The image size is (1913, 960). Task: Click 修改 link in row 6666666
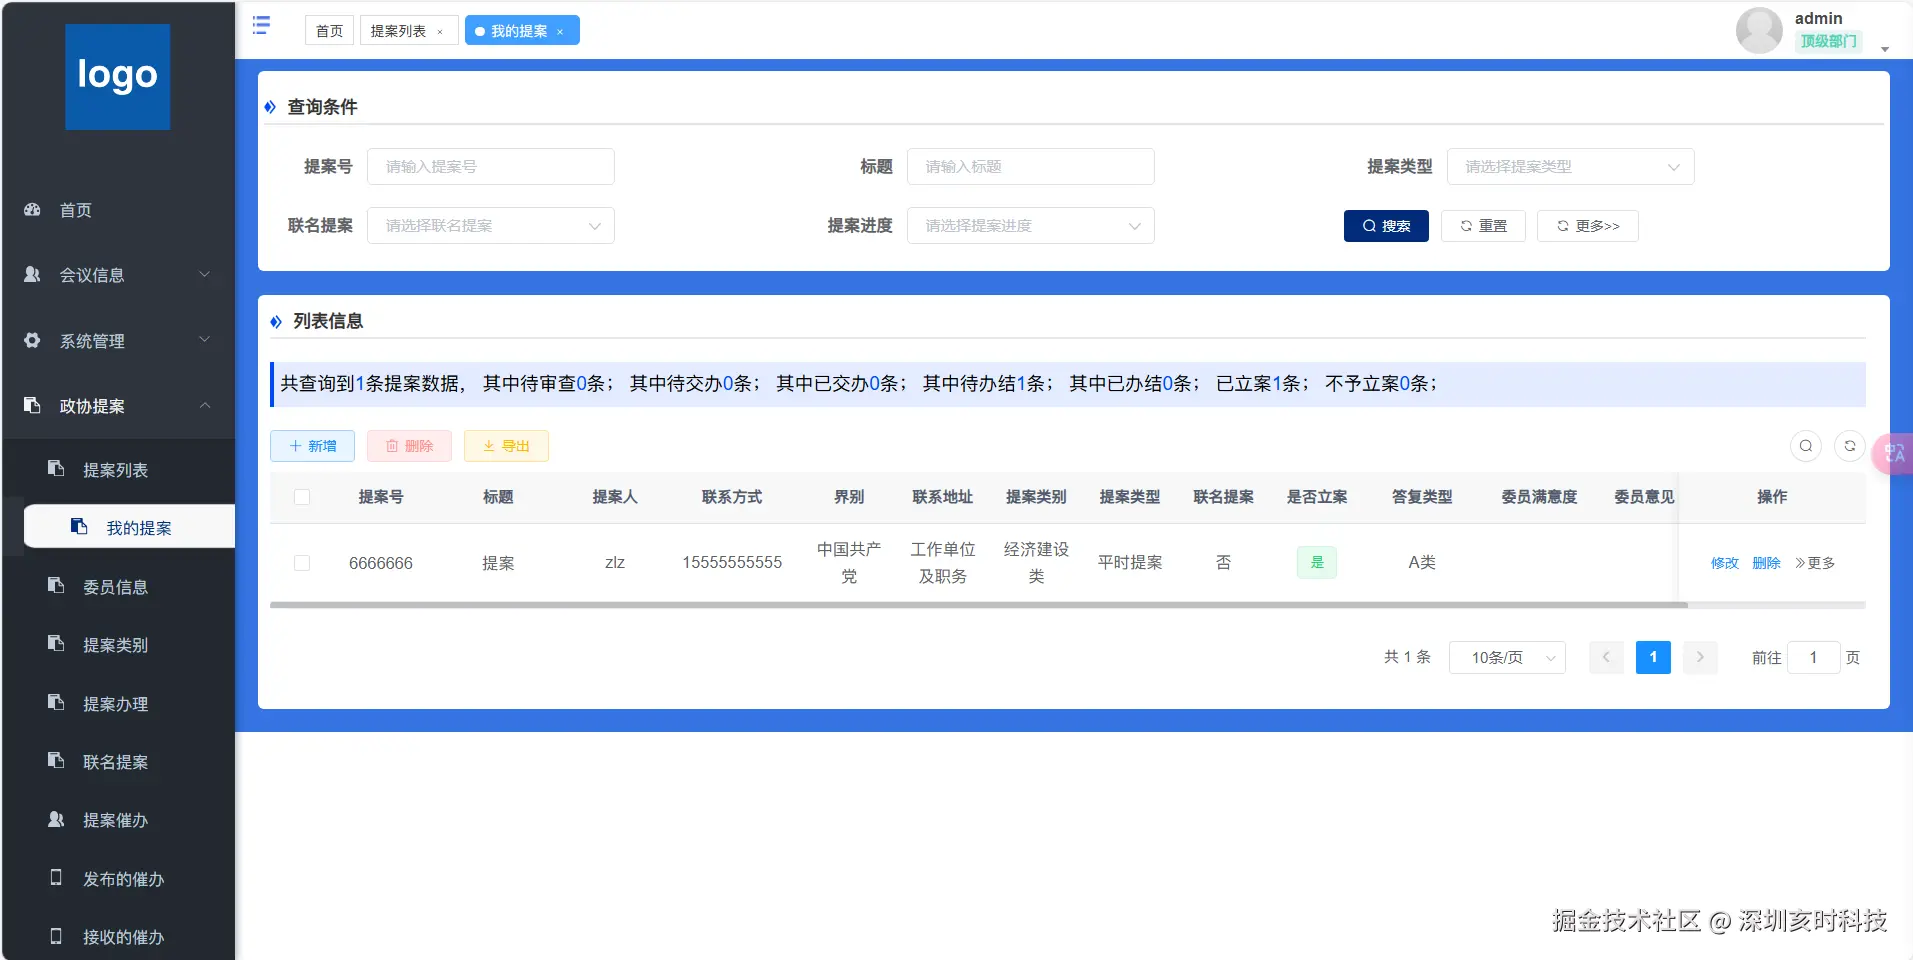[x=1725, y=563]
